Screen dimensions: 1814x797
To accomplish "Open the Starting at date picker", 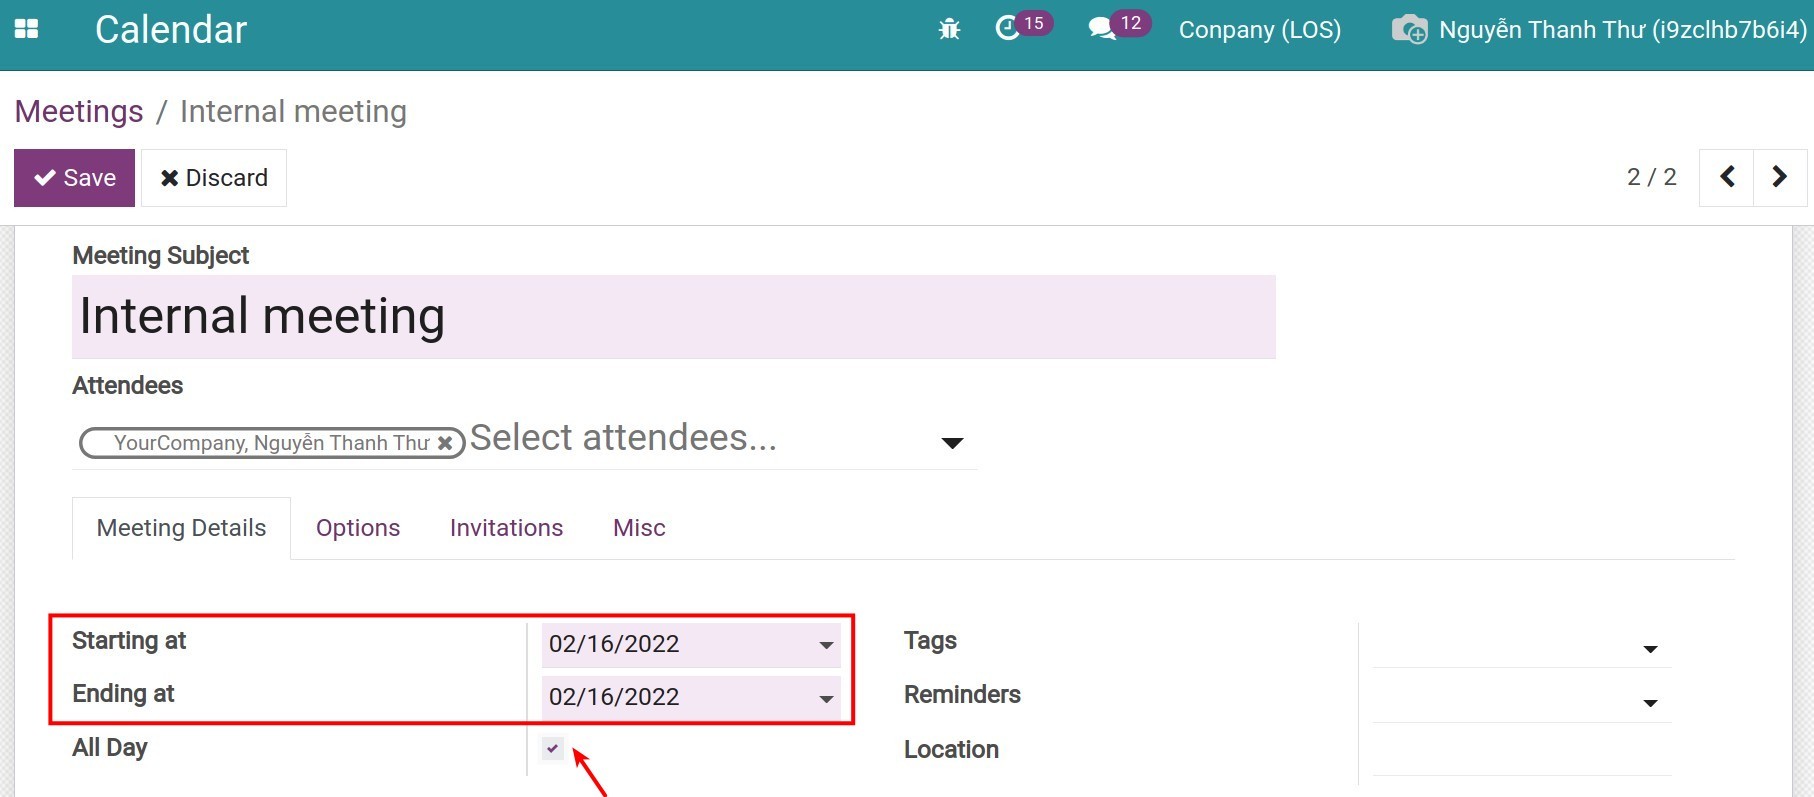I will point(690,644).
